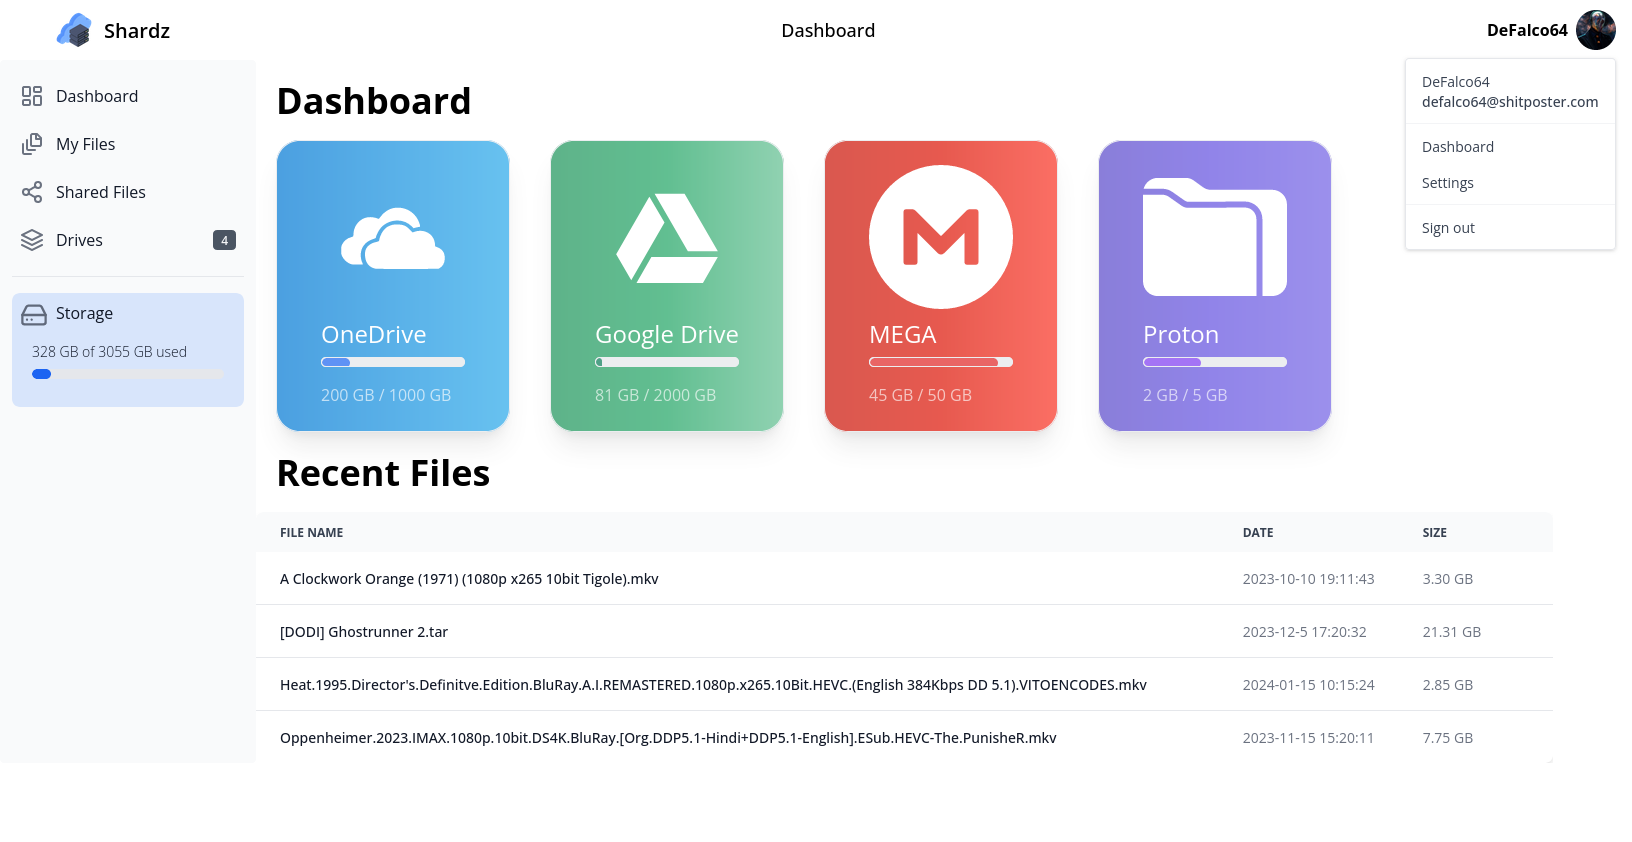1632x842 pixels.
Task: Select the Oppenheimer.2023.IMAX mkv file
Action: click(668, 738)
